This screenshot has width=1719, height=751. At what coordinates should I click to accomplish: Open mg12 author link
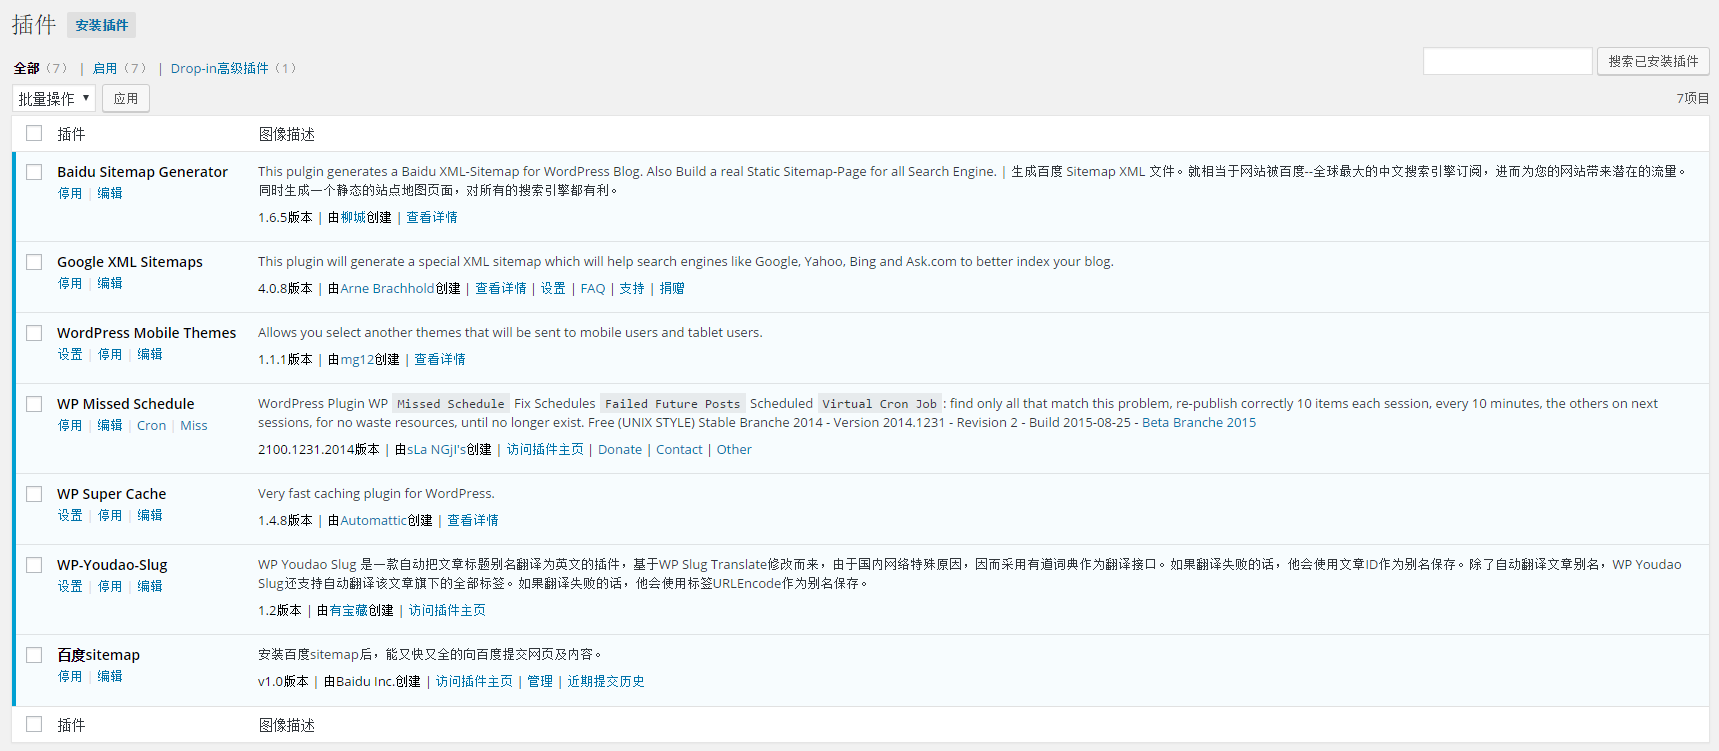(358, 359)
